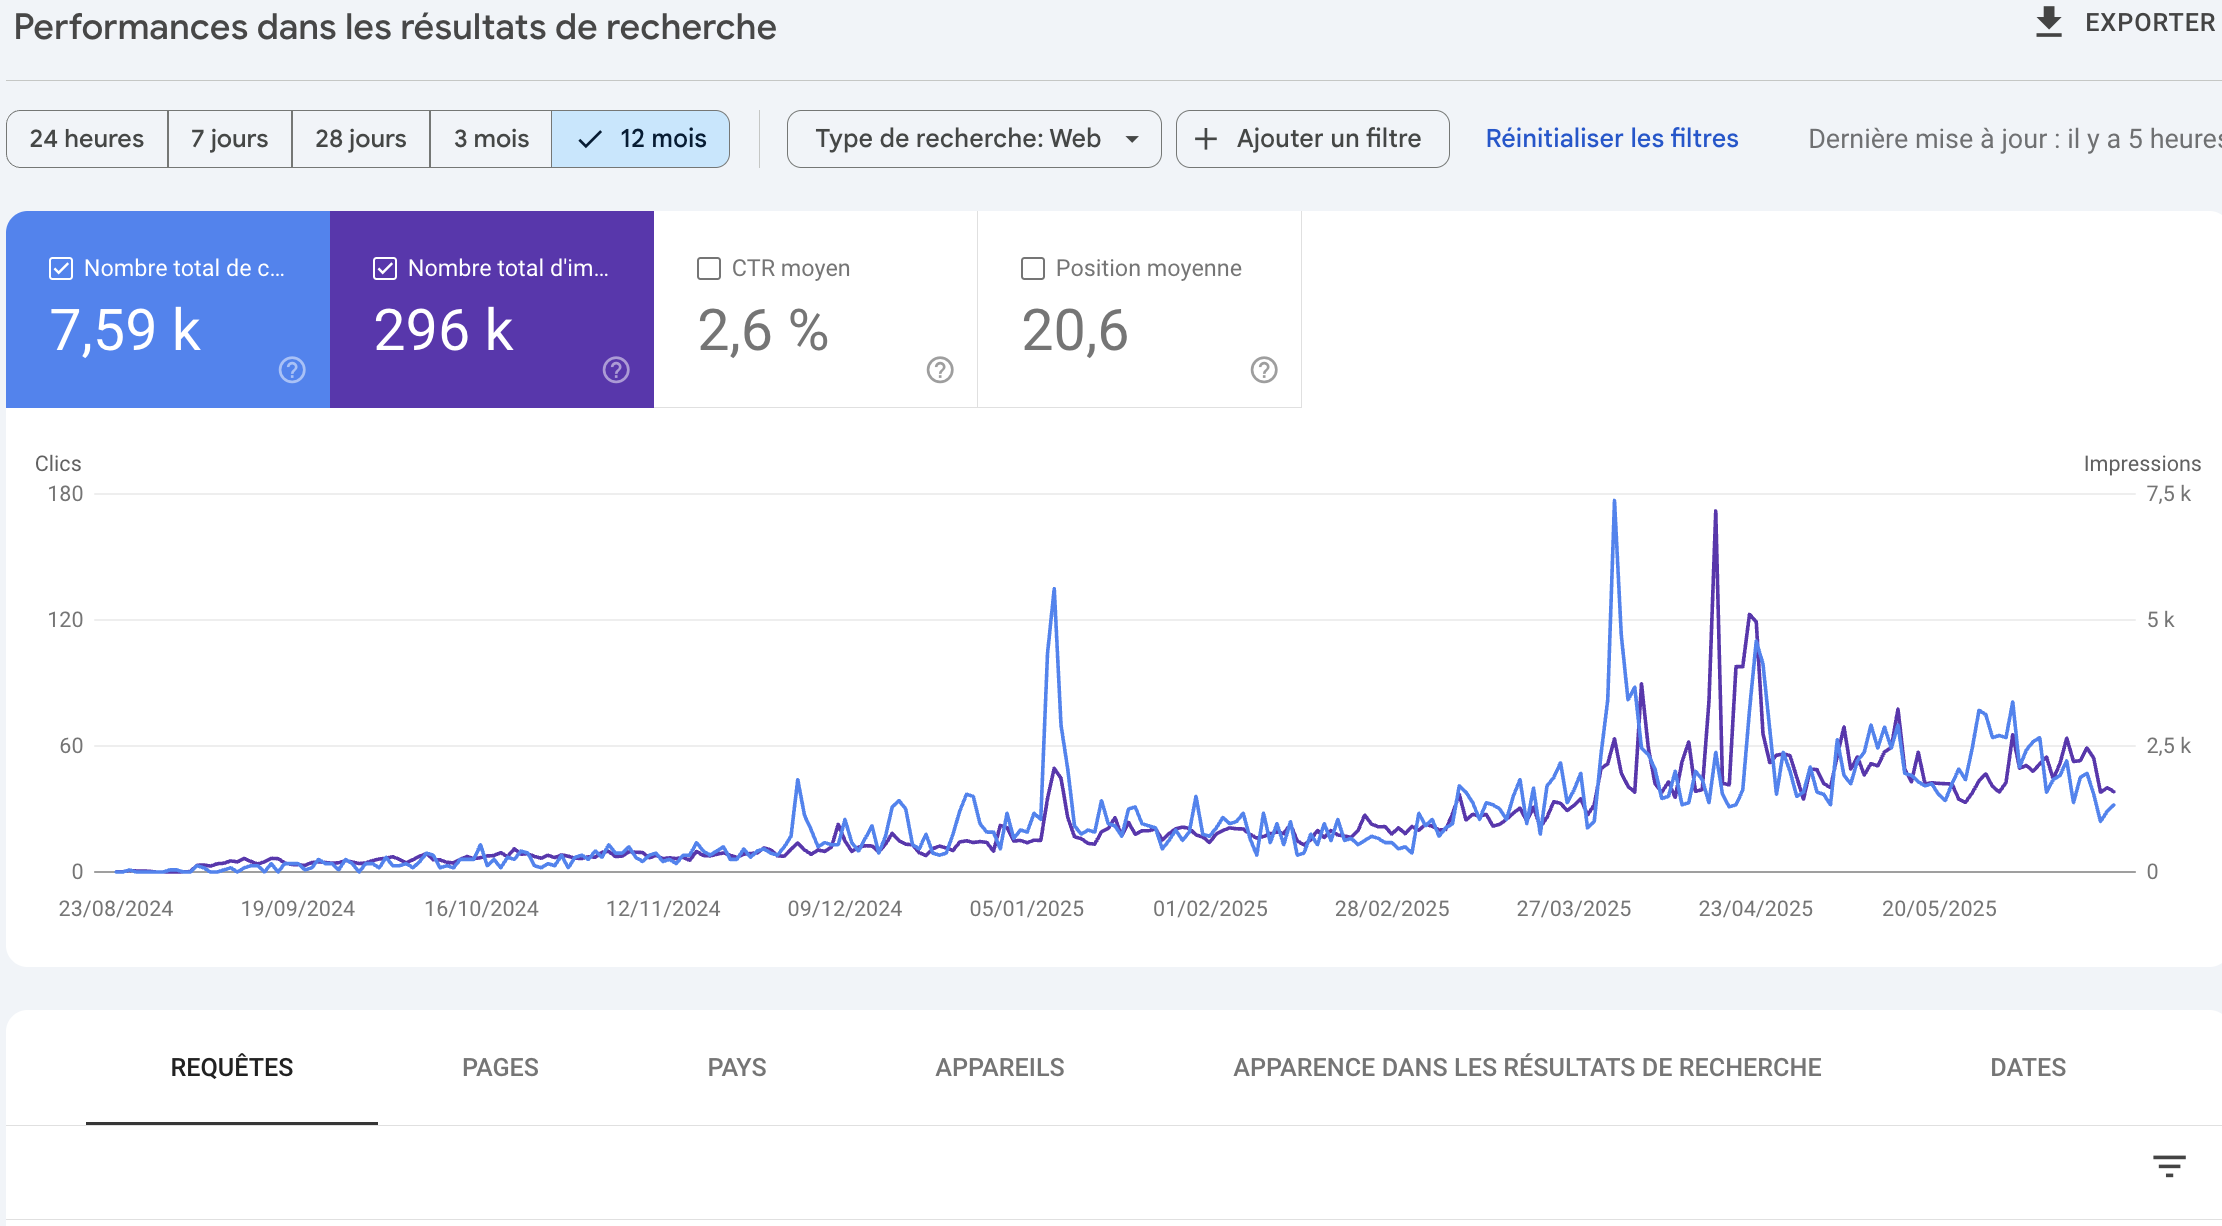Click the plus icon in Ajouter un filtre

tap(1206, 139)
